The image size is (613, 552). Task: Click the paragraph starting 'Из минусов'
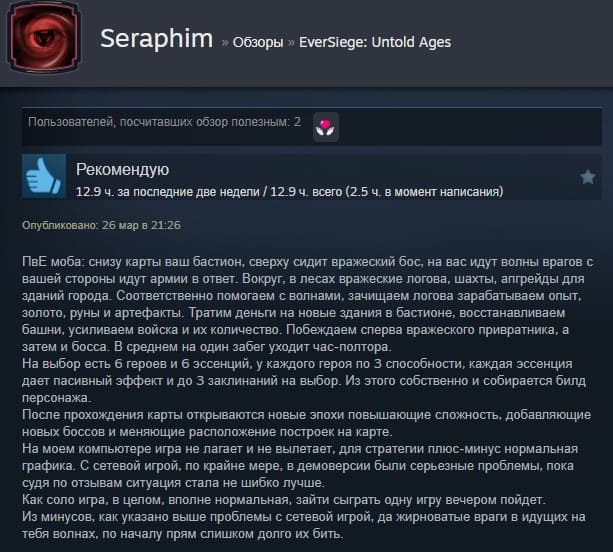(x=304, y=525)
